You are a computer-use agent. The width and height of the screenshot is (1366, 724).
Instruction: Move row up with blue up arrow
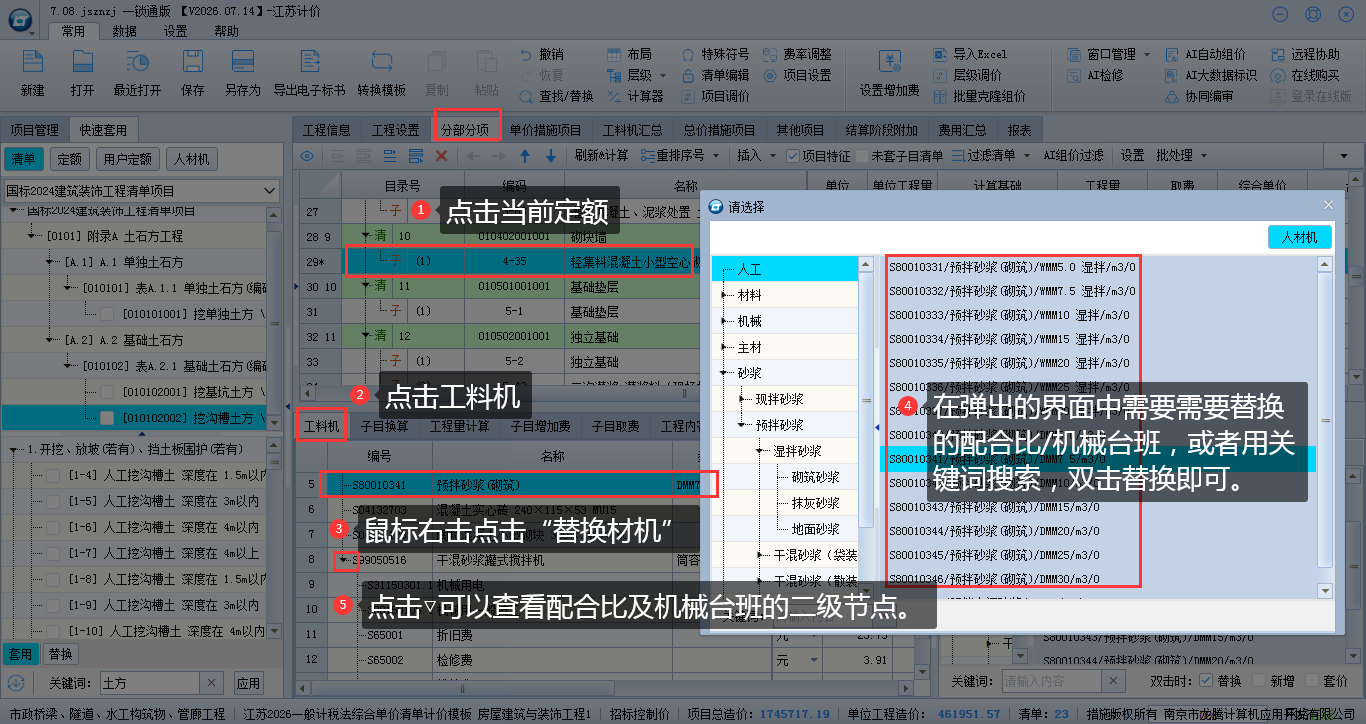[524, 156]
